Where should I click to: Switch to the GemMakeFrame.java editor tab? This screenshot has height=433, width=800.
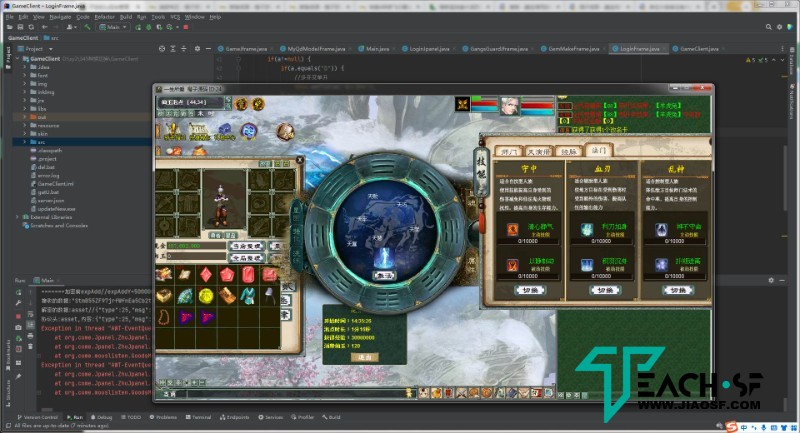[x=573, y=49]
